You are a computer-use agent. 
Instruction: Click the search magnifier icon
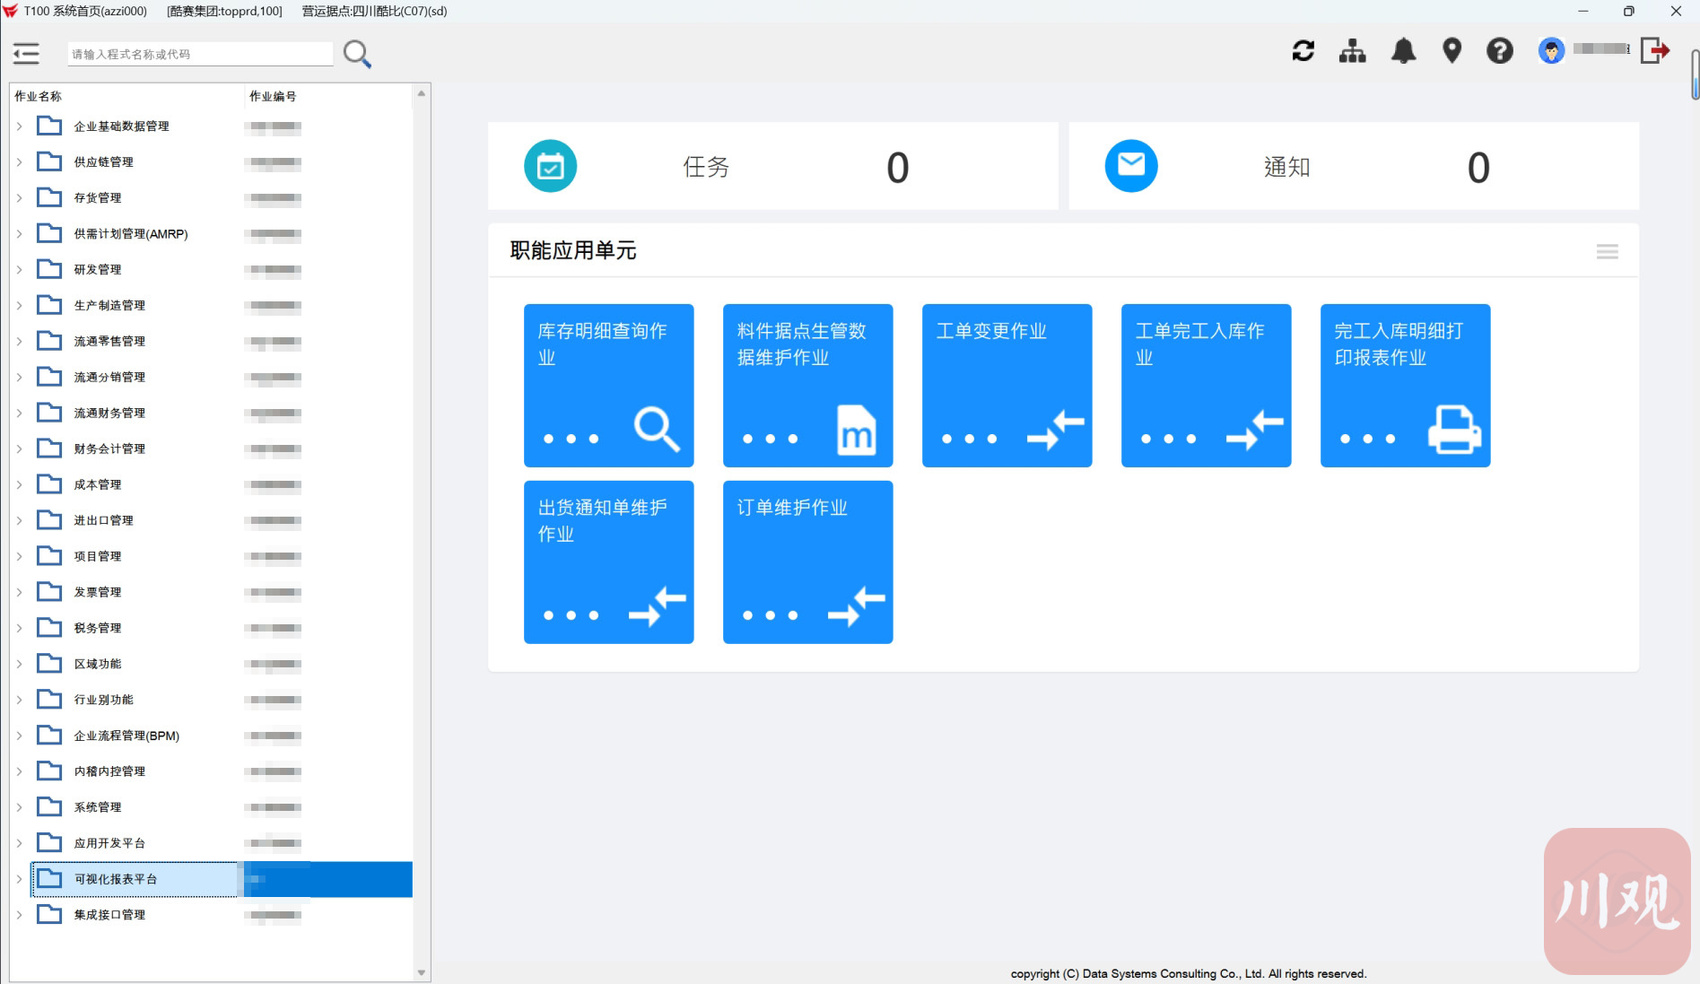357,54
